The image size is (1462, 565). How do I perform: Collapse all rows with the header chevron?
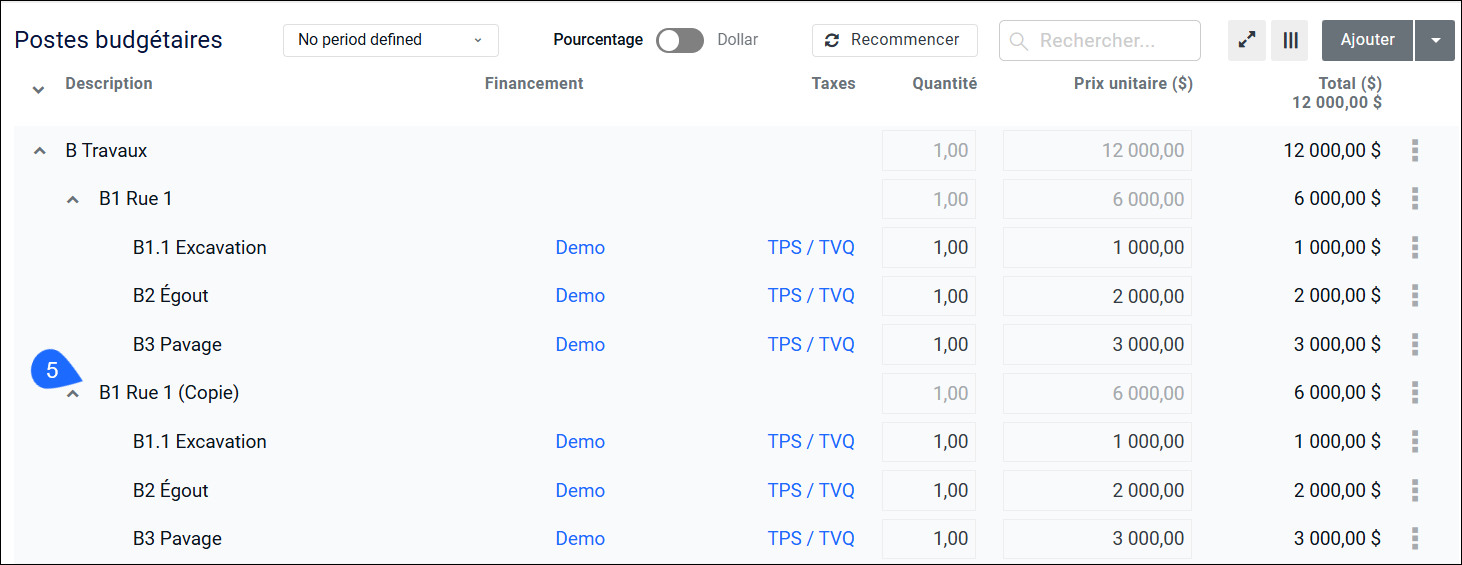38,90
